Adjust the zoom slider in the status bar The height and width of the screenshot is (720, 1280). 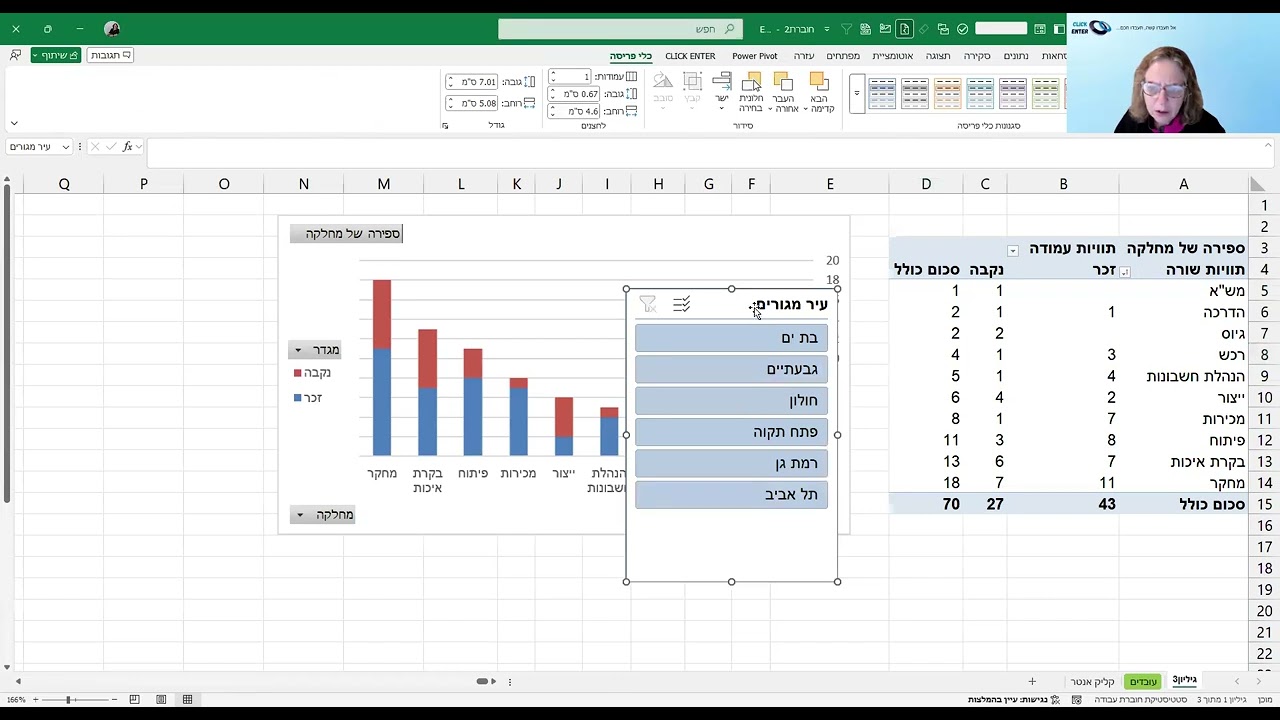click(x=68, y=700)
